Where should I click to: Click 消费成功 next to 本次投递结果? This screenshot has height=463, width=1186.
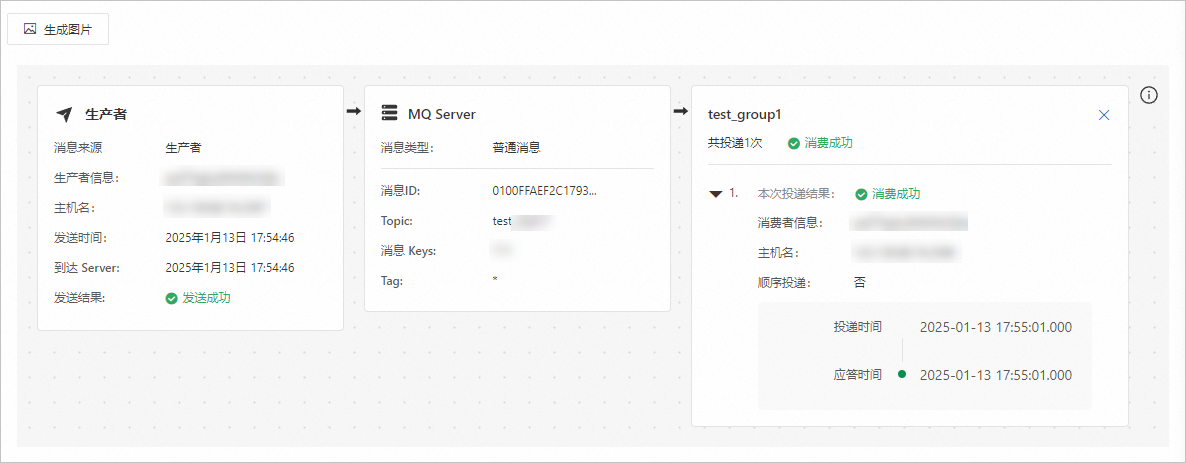[896, 194]
